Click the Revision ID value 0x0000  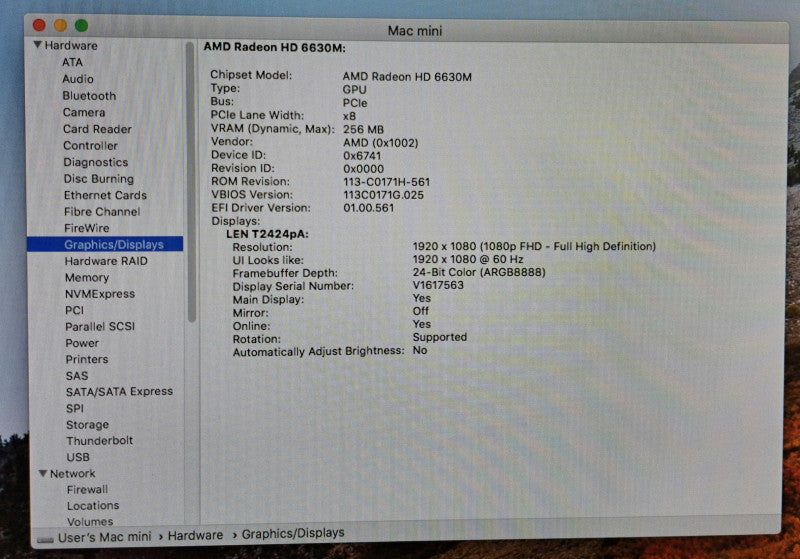363,169
